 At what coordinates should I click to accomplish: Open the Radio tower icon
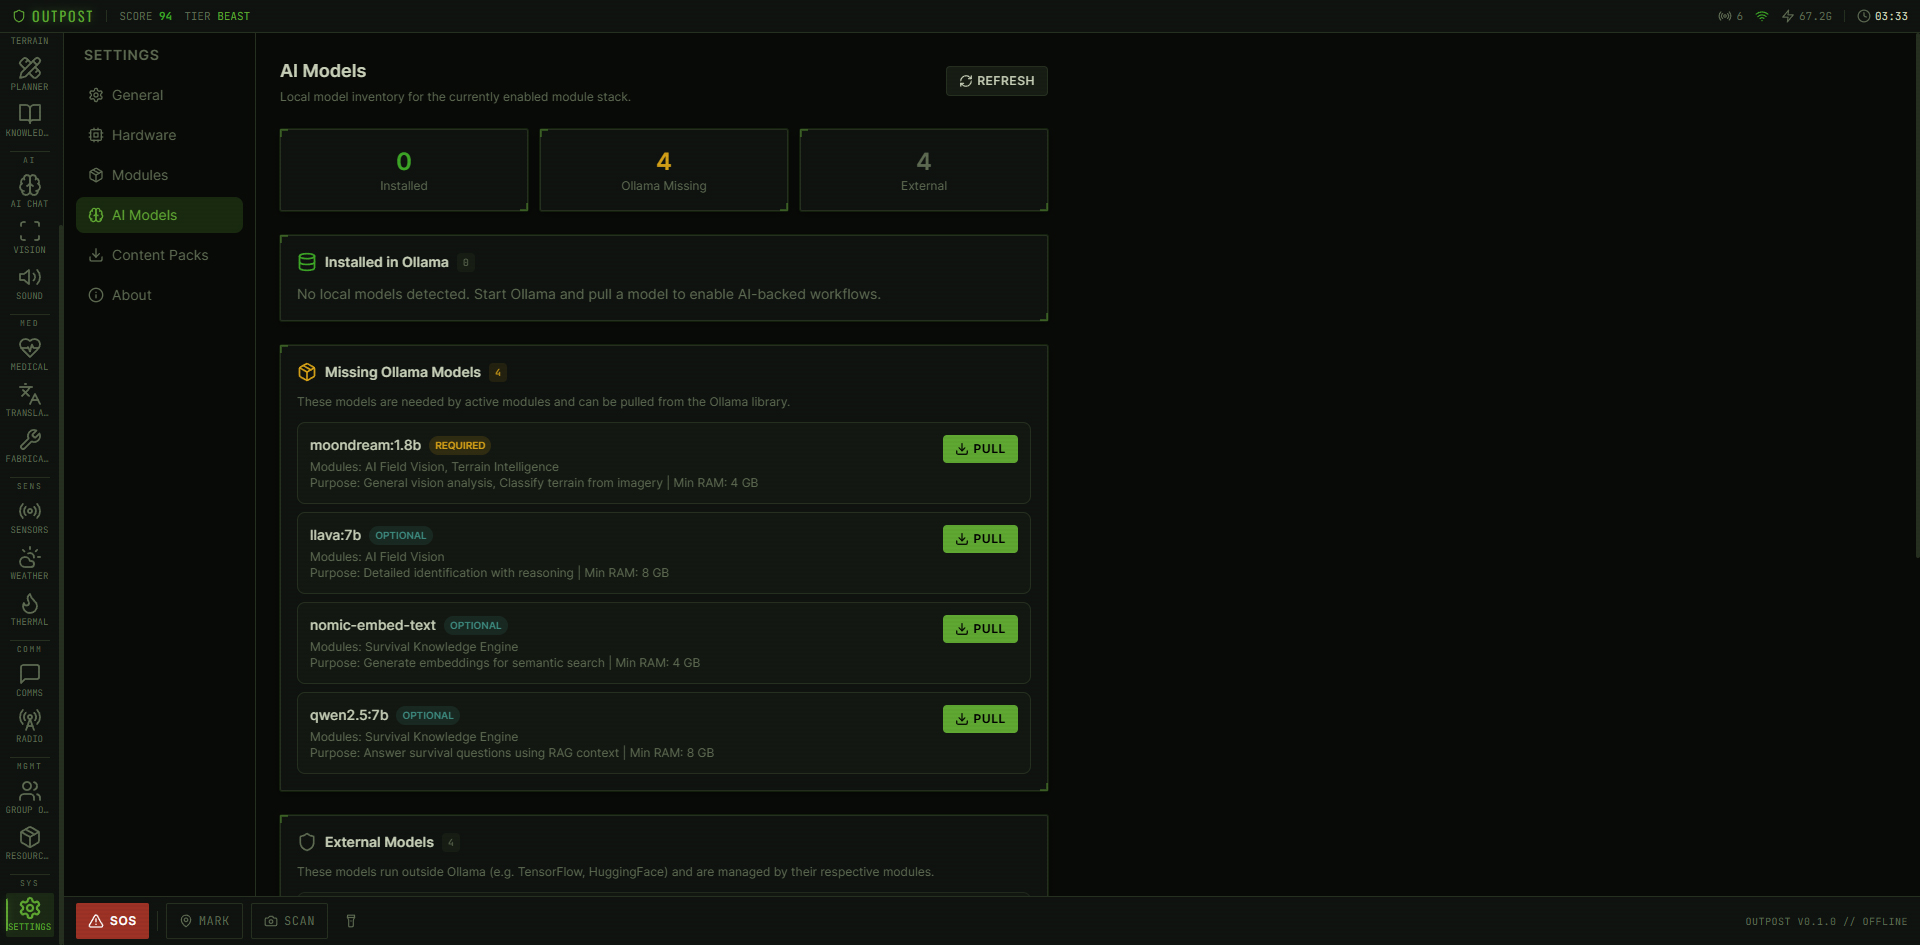tap(30, 725)
